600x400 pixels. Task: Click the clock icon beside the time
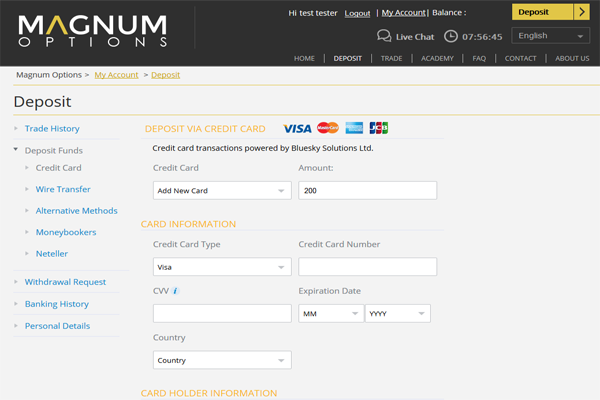click(451, 36)
